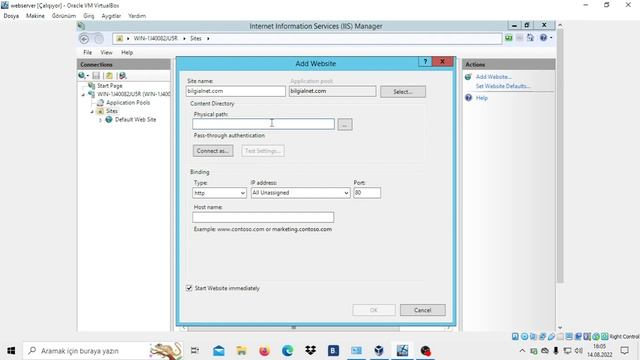Click the Site name input field
This screenshot has height=360, width=640.
click(236, 91)
